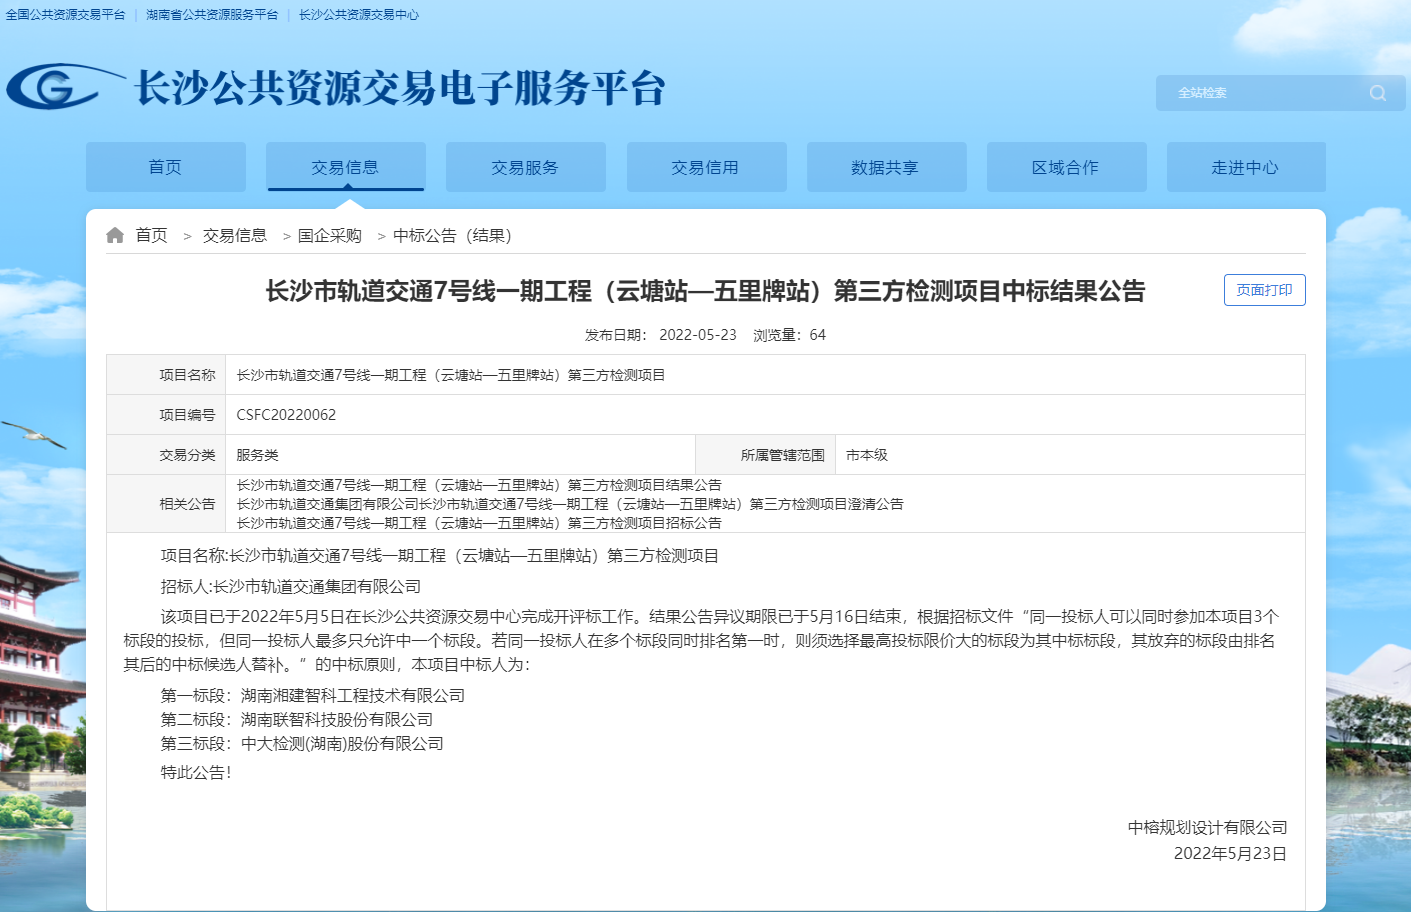1411x912 pixels.
Task: Go to the 交易信用 tab
Action: 706,167
